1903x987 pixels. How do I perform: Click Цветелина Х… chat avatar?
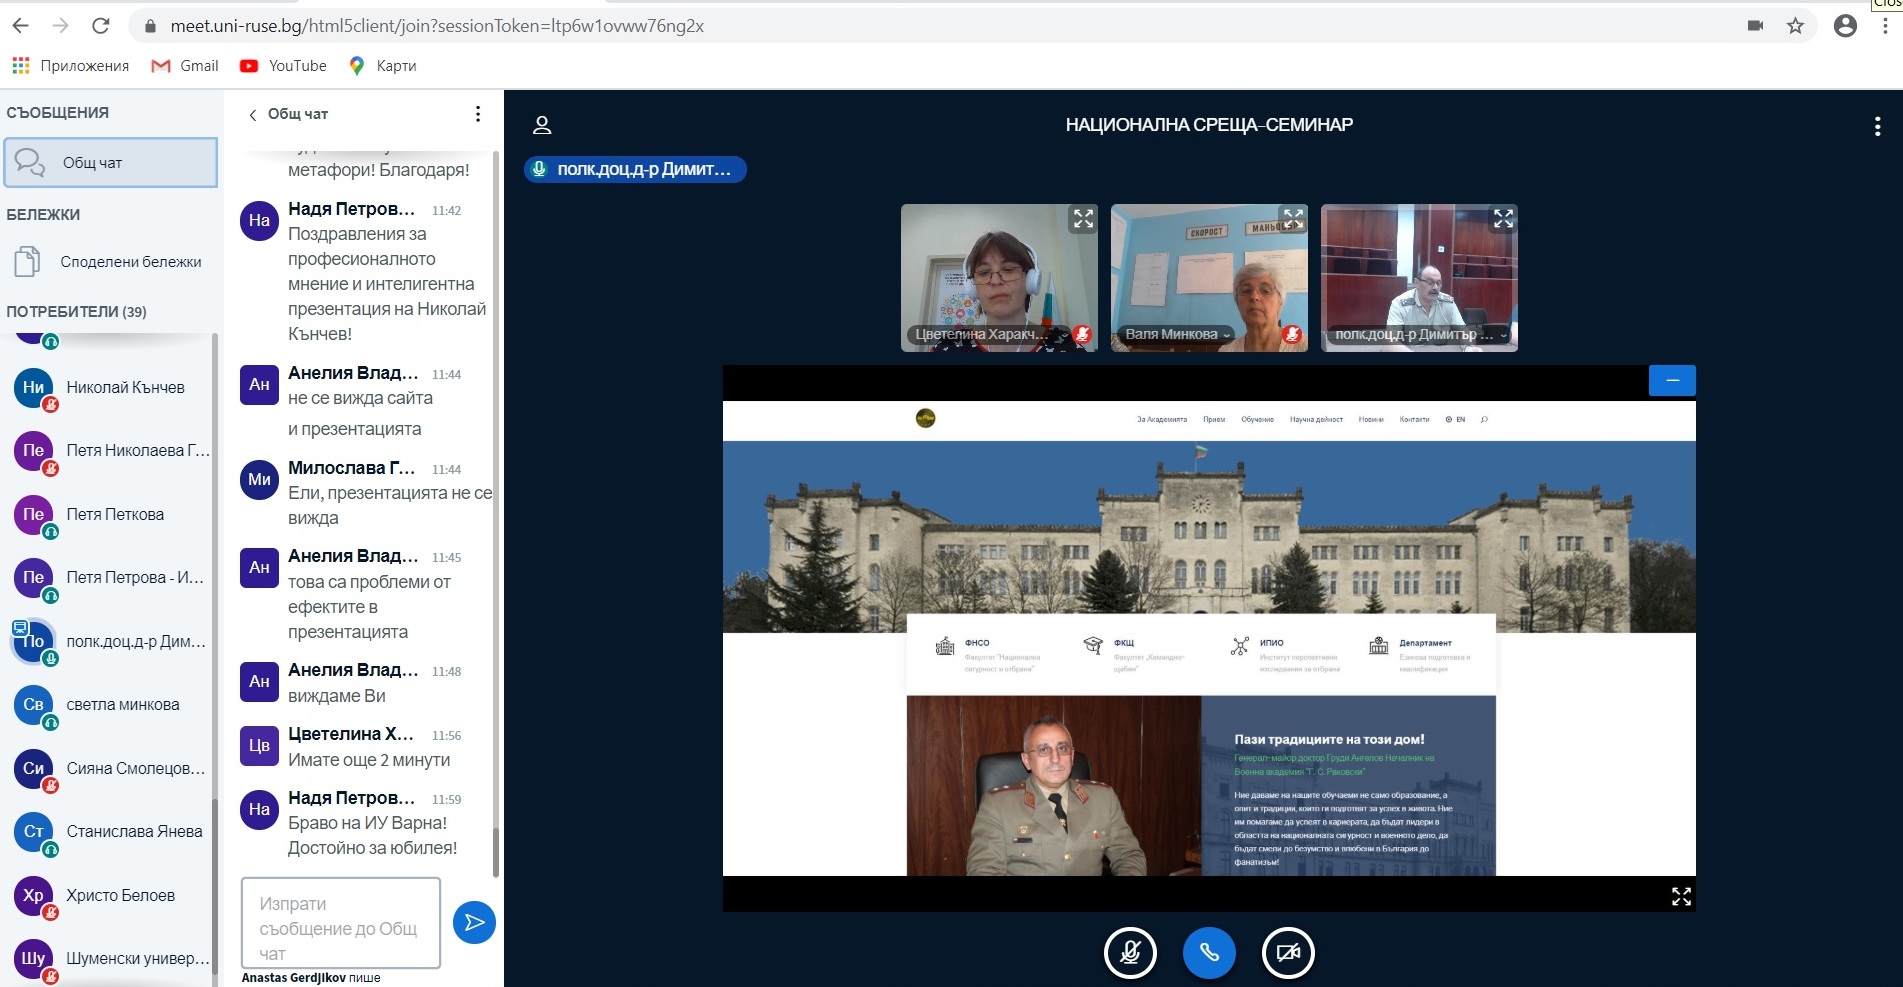click(259, 746)
